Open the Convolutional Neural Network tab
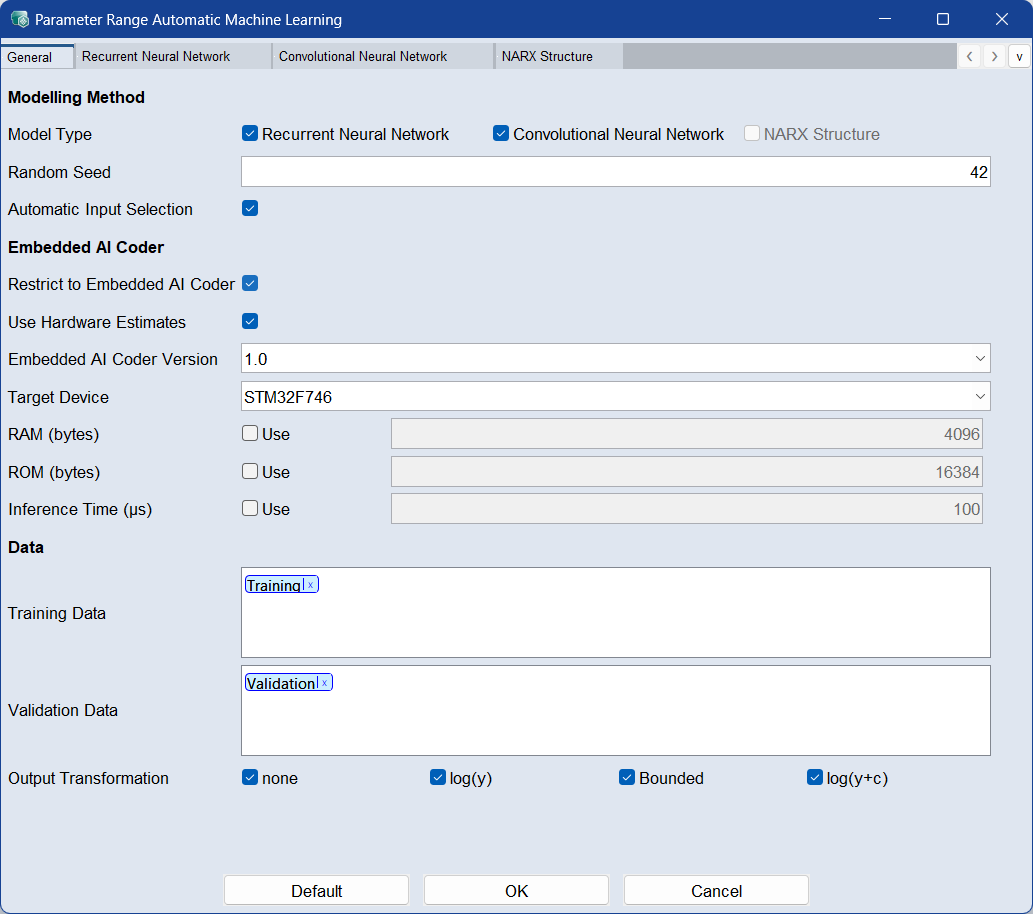The image size is (1033, 914). pos(363,57)
